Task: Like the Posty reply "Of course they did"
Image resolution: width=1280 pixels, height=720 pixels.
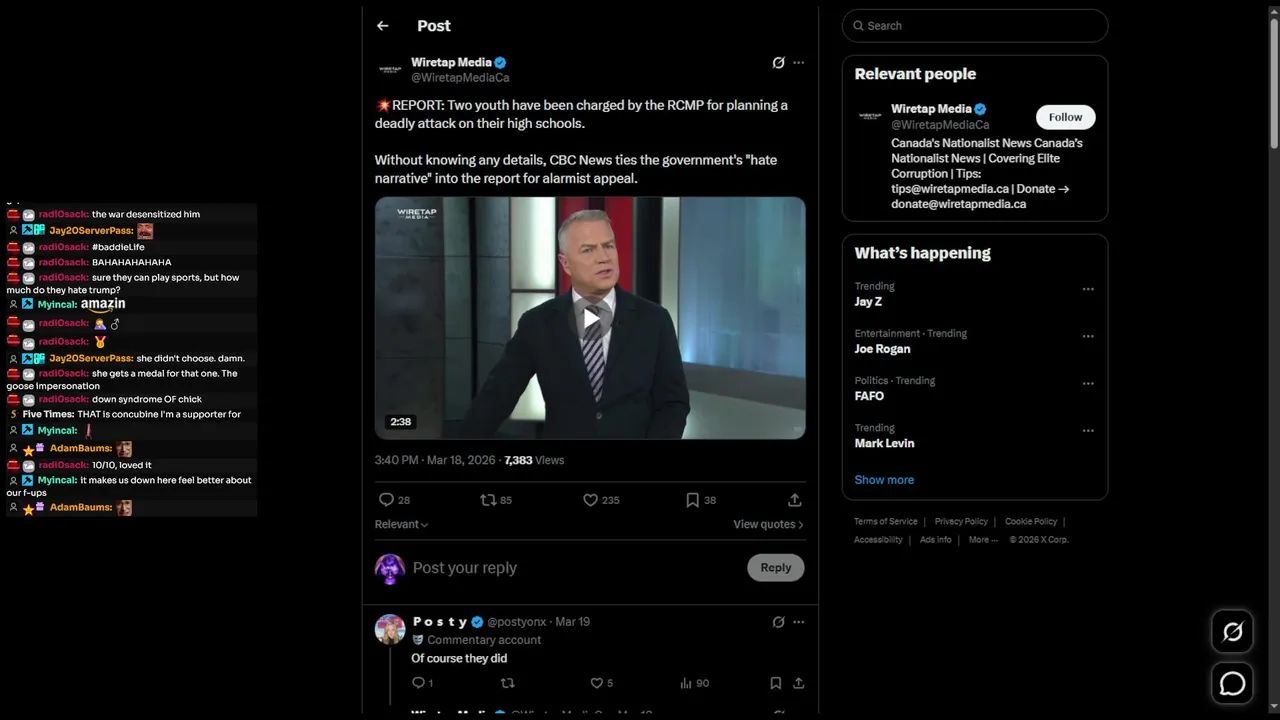Action: point(597,683)
